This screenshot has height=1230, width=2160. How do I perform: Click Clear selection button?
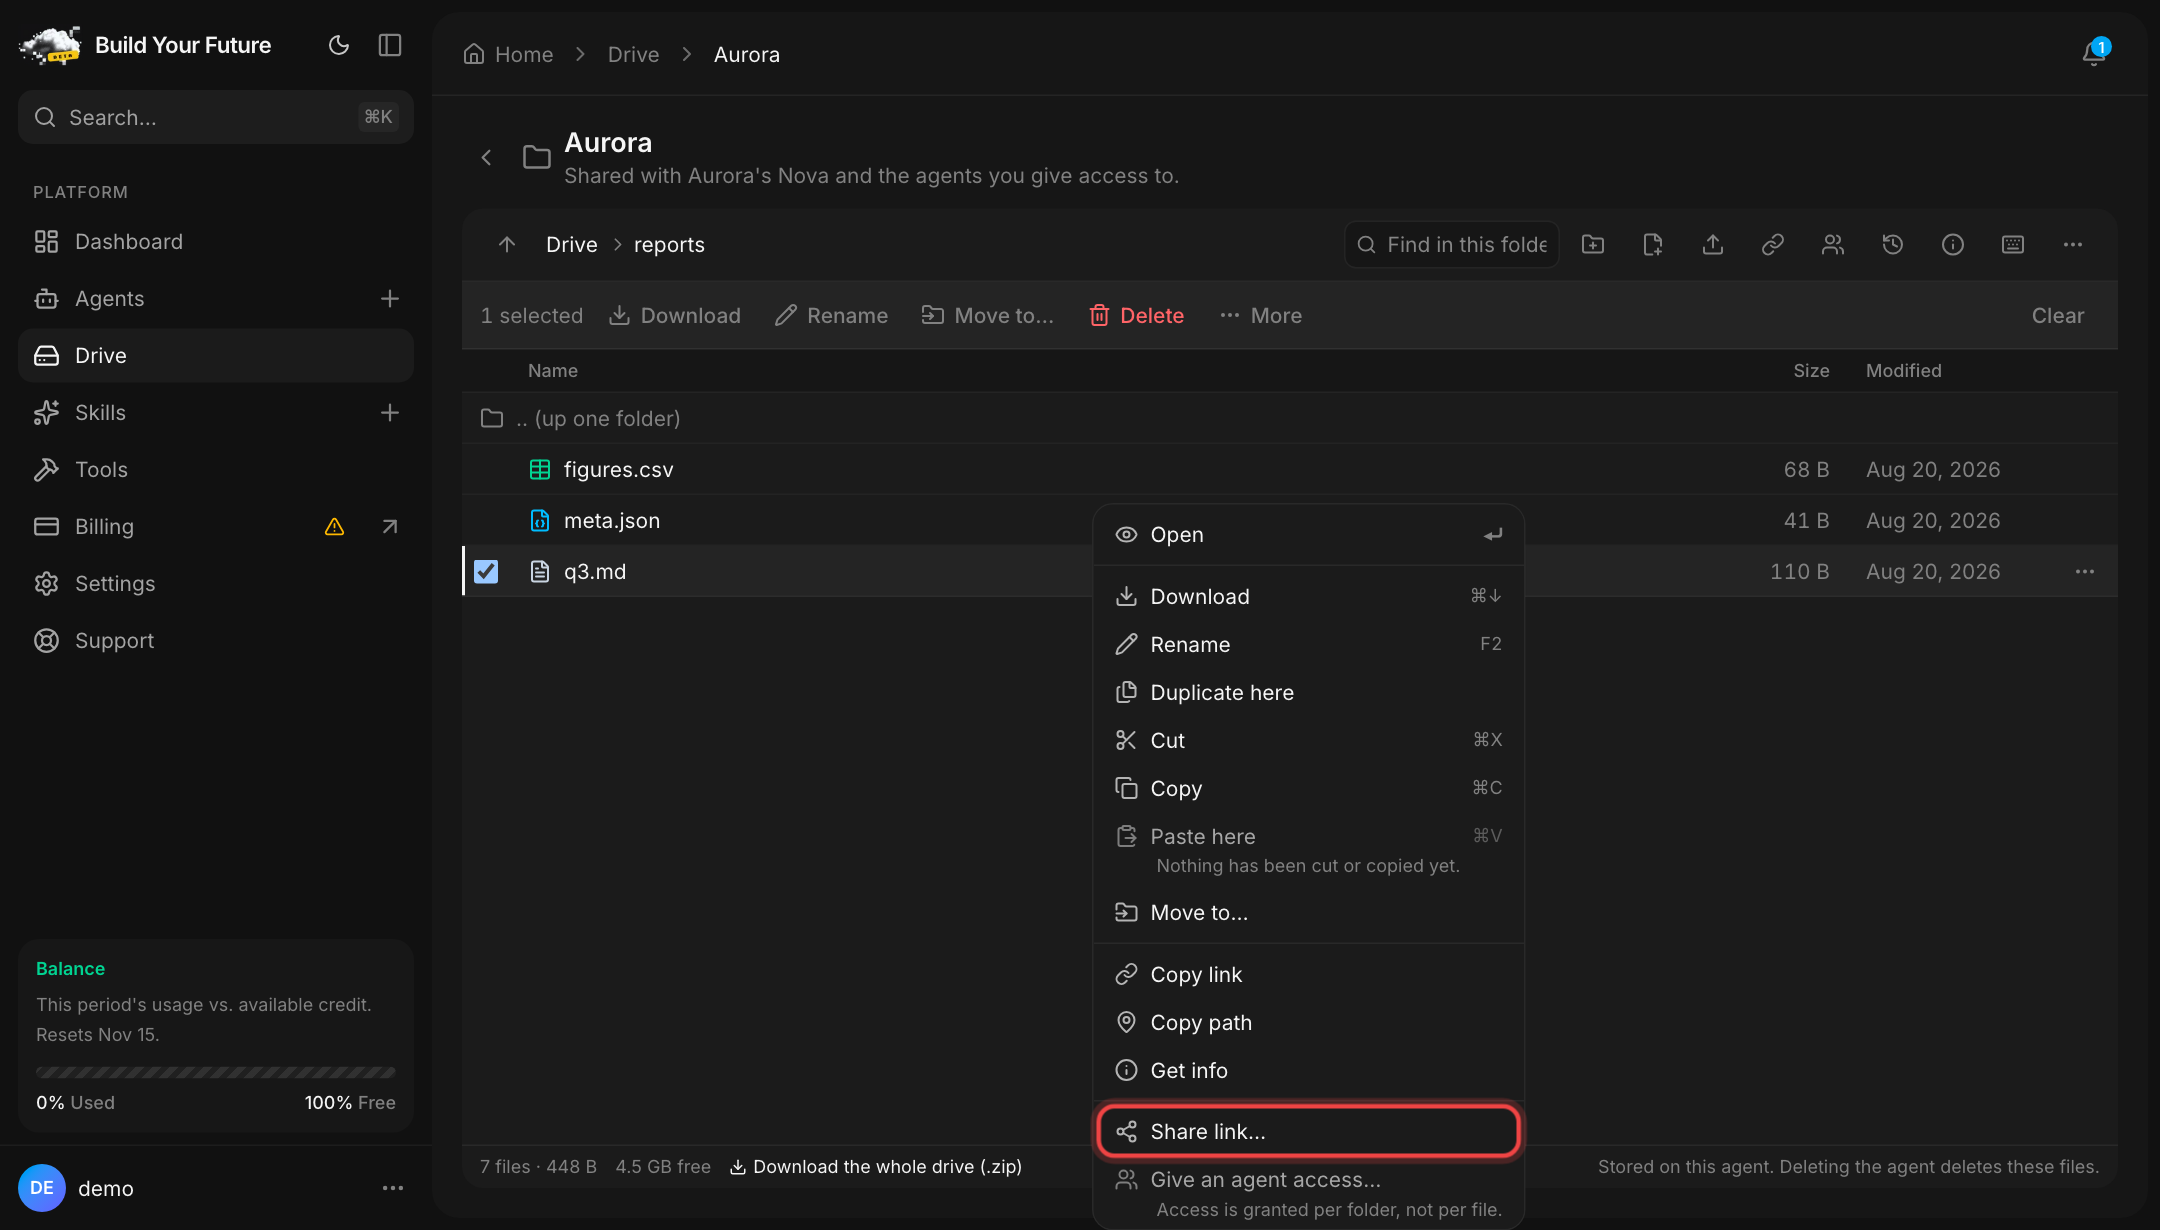point(2058,316)
